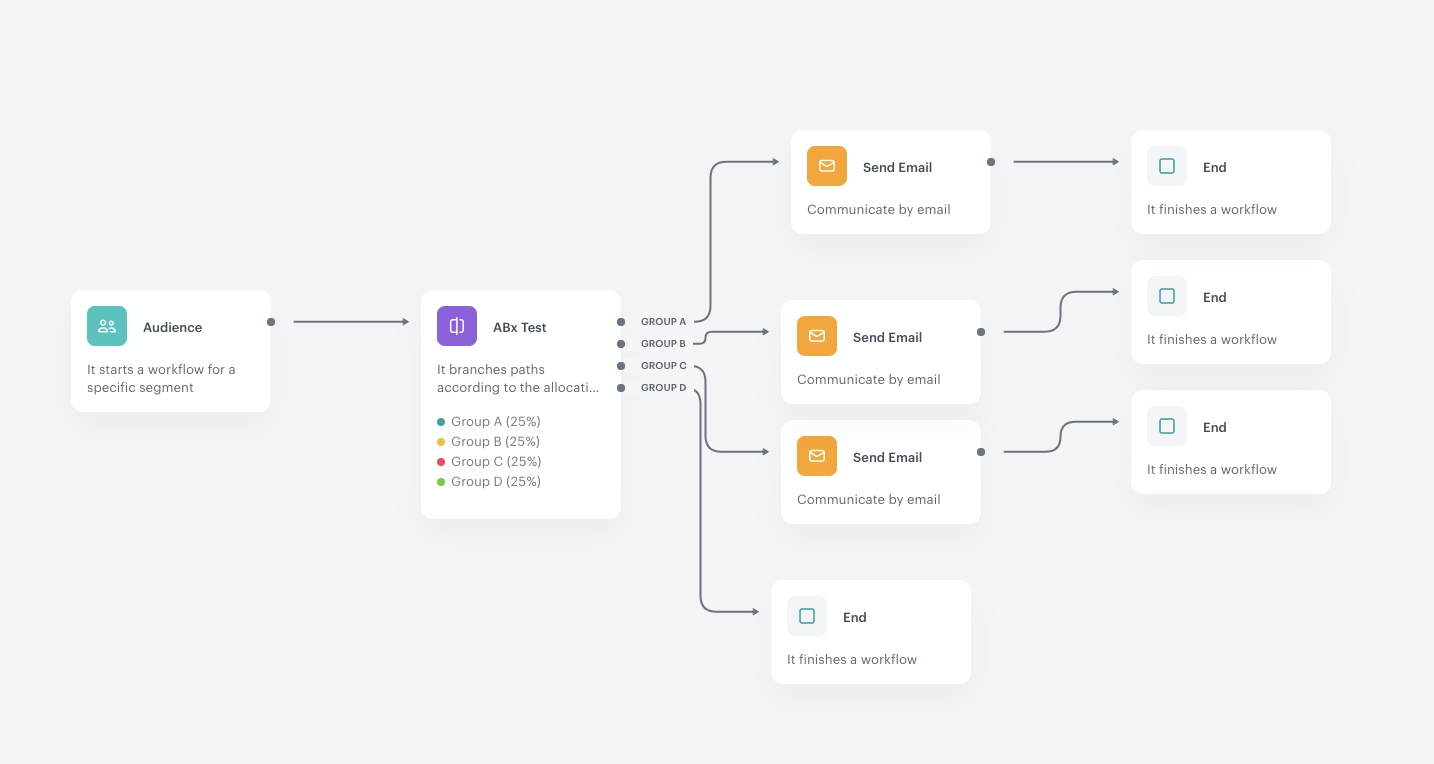Expand the GROUP C branch label

point(663,365)
